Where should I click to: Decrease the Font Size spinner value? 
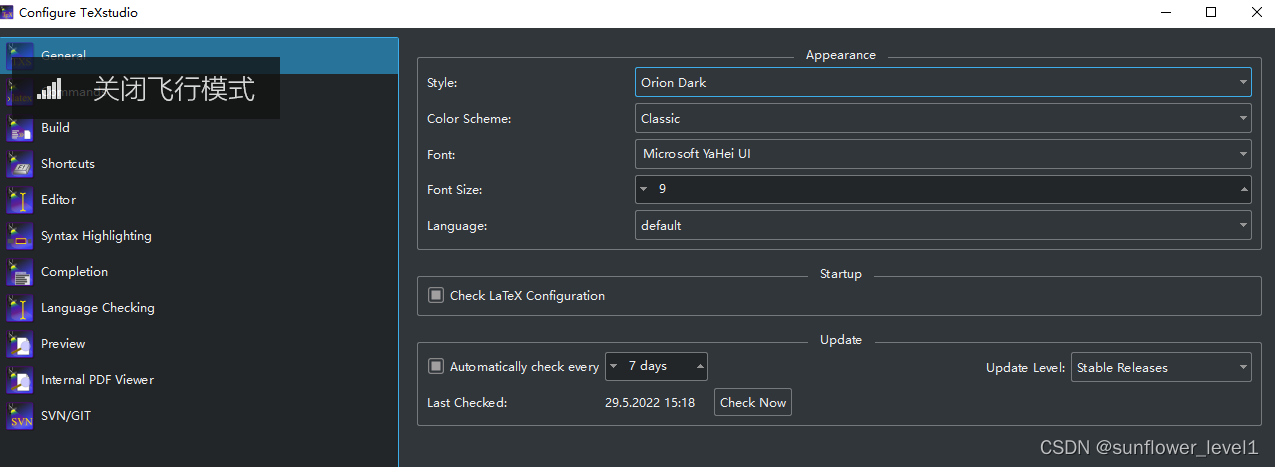click(x=643, y=189)
